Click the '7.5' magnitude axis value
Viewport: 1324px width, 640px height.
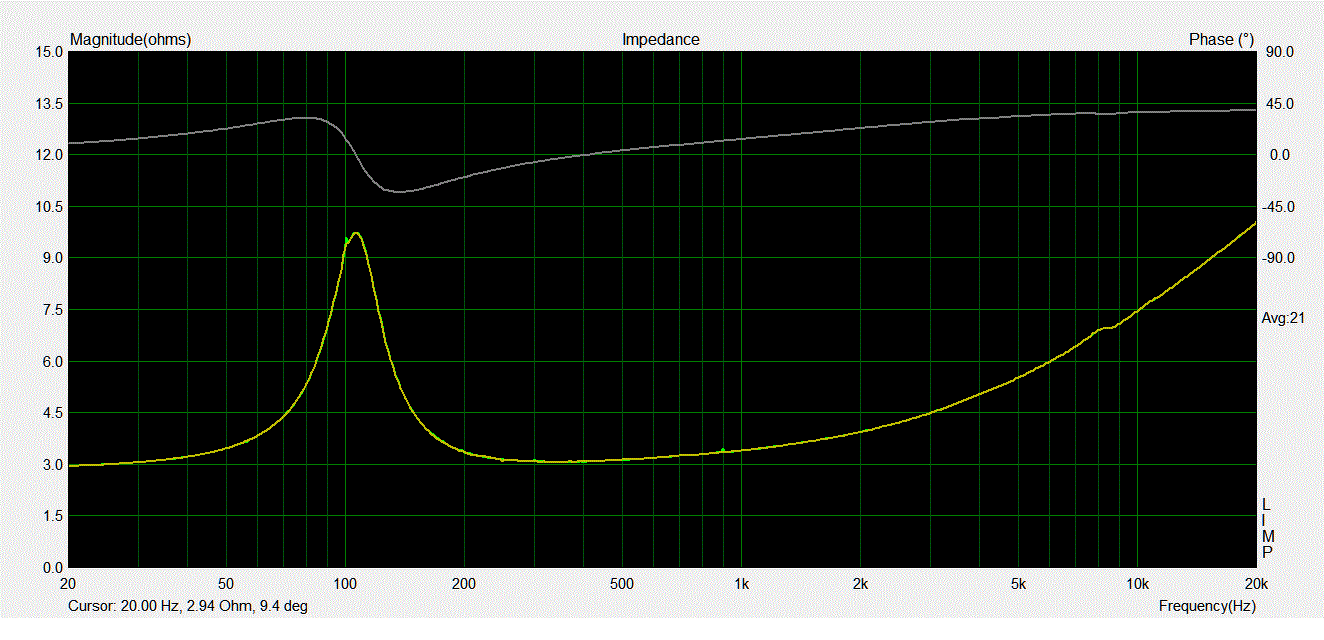(51, 310)
